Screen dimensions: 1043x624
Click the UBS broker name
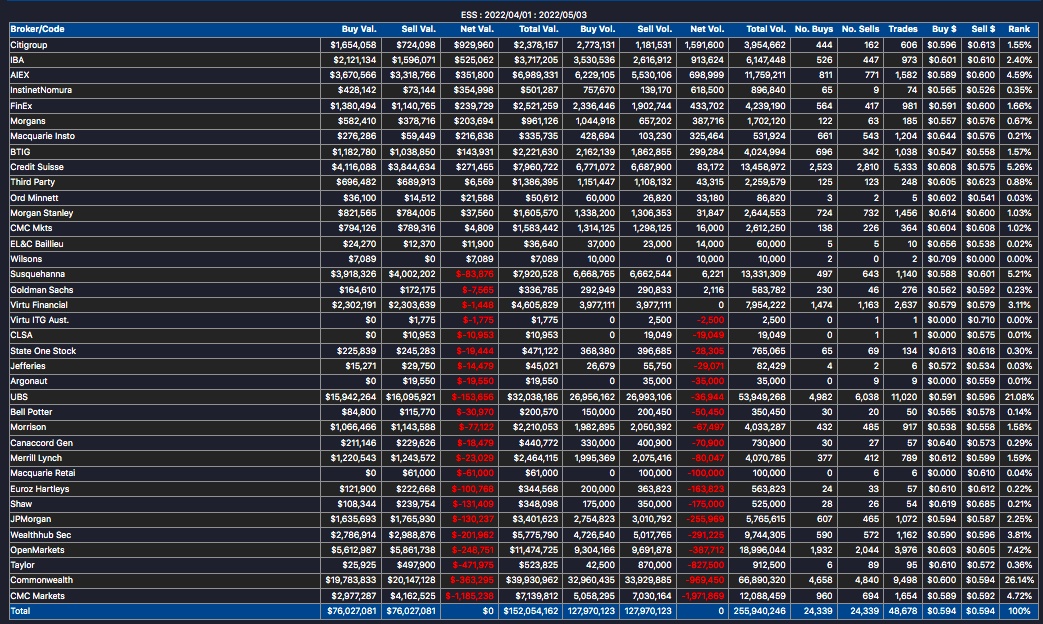[x=19, y=396]
